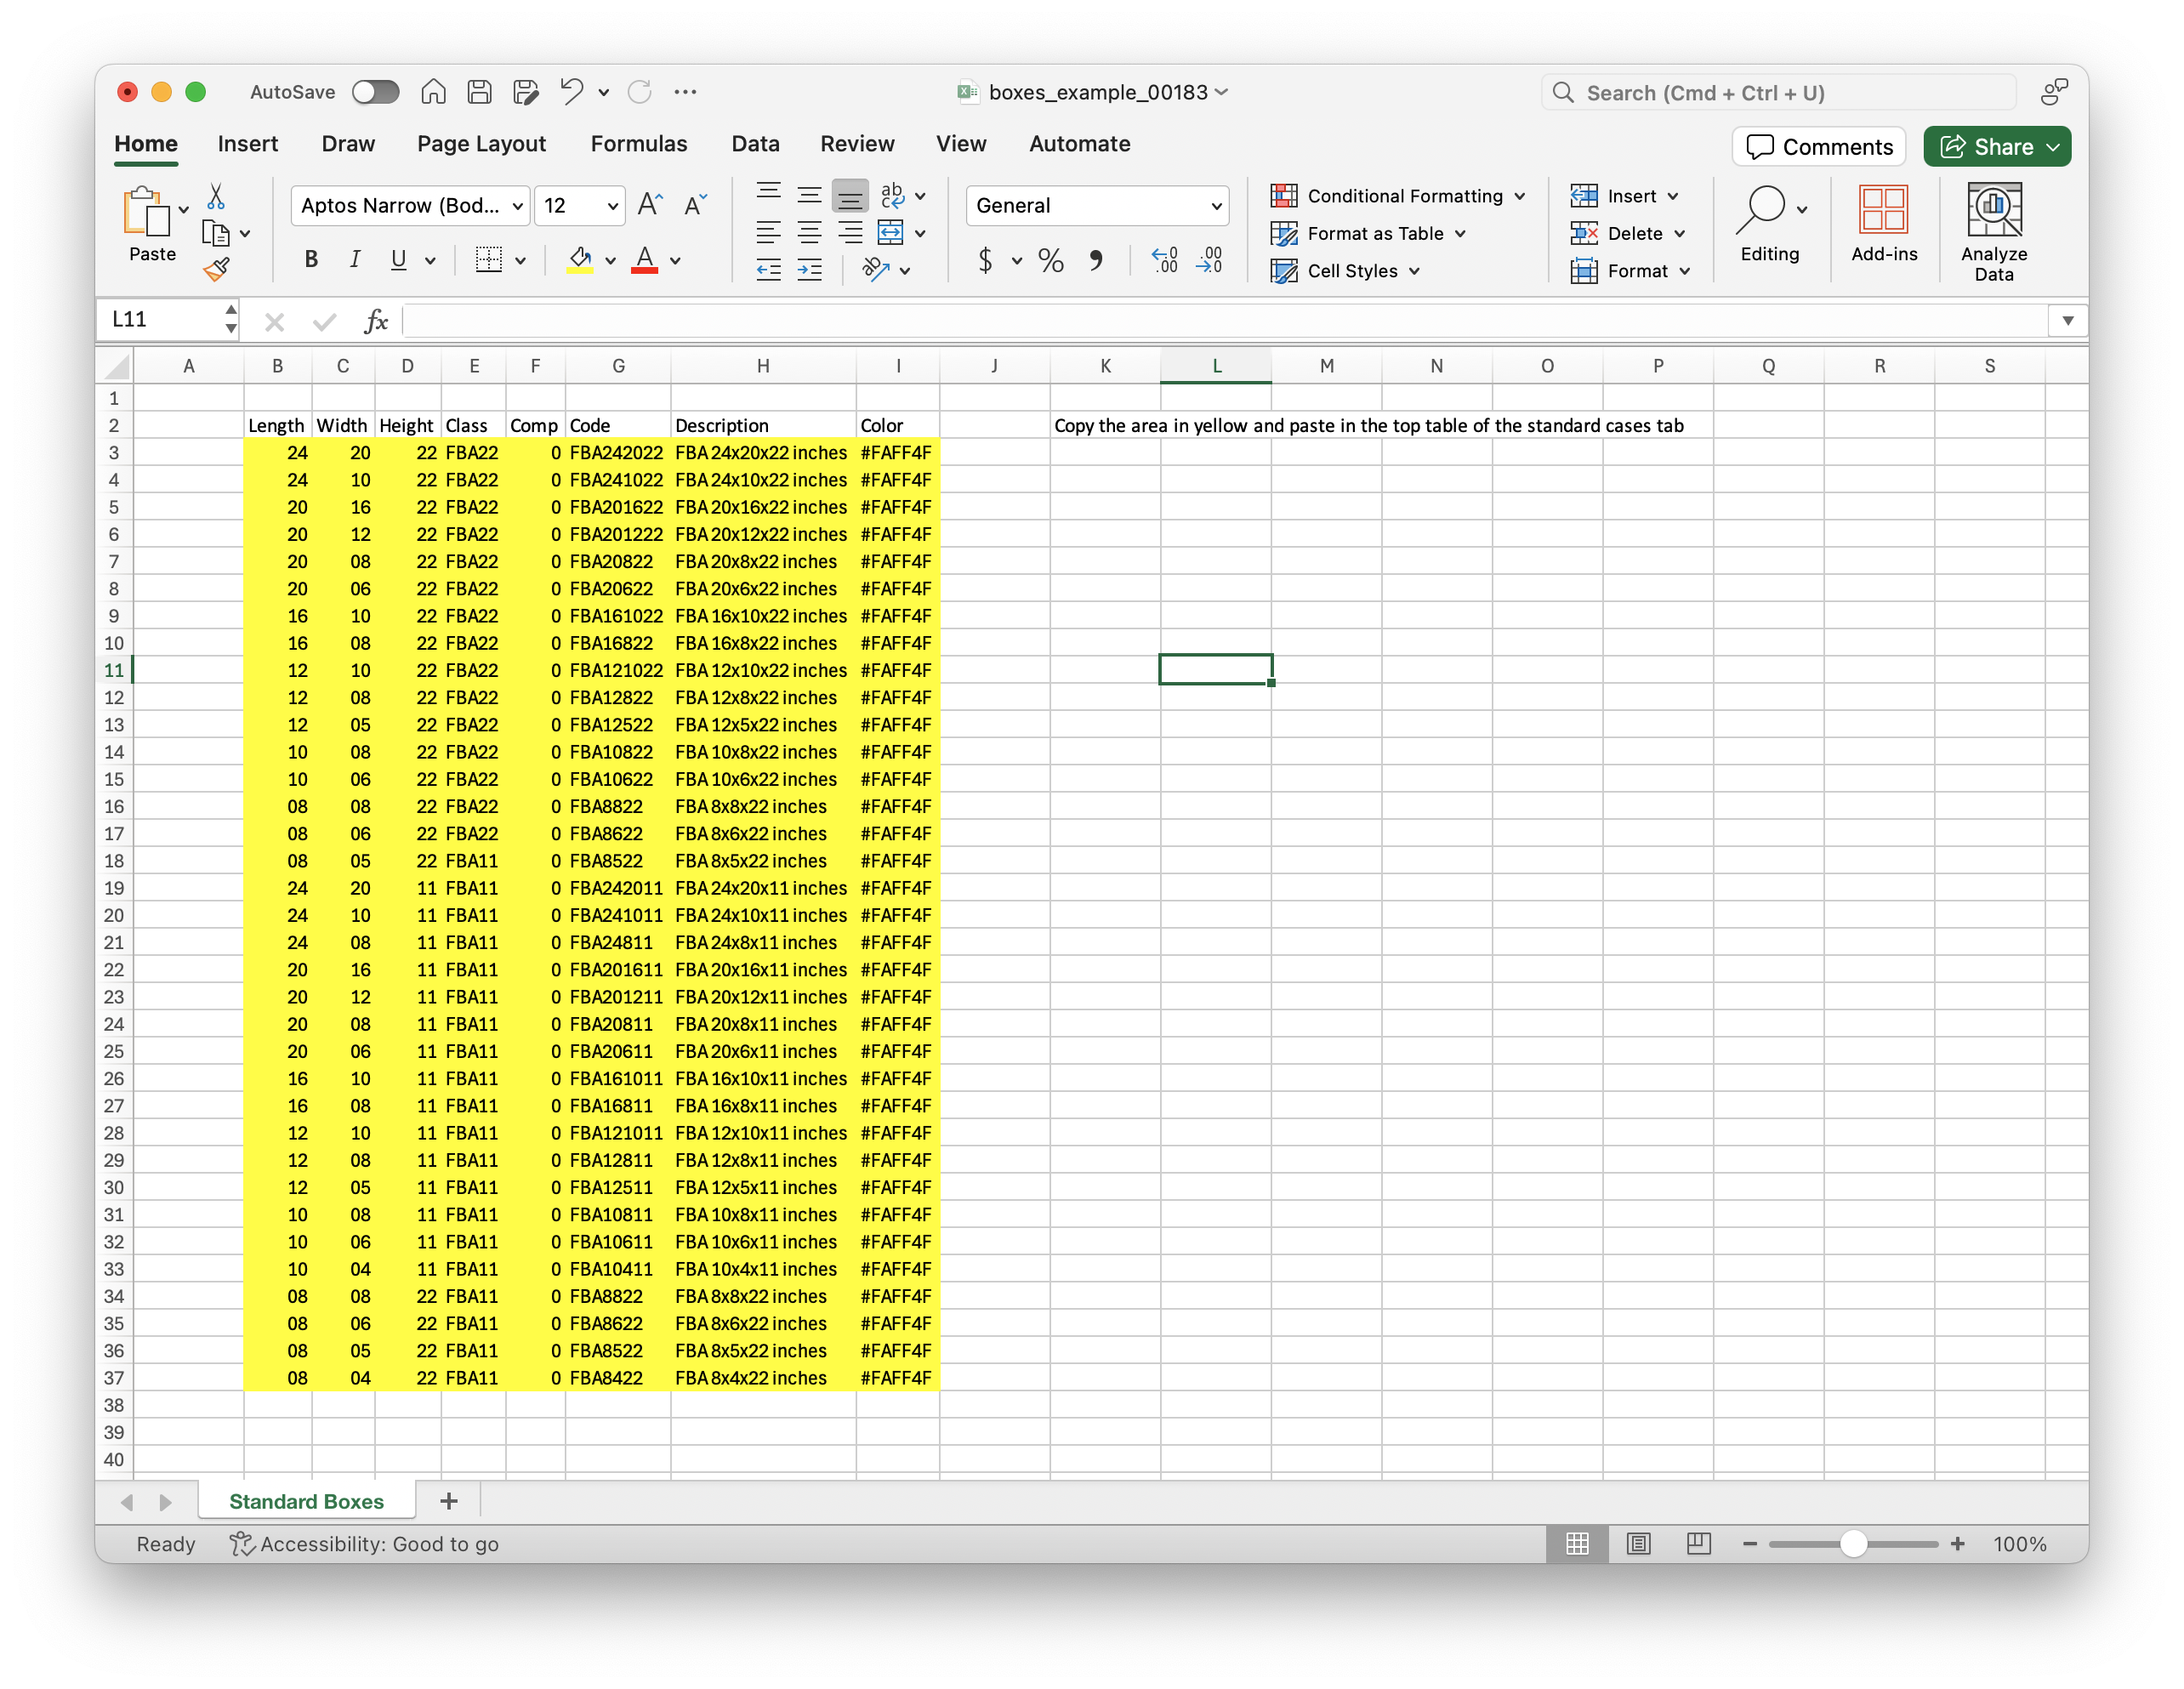Select the Format Painter brush
This screenshot has height=1689, width=2184.
216,268
